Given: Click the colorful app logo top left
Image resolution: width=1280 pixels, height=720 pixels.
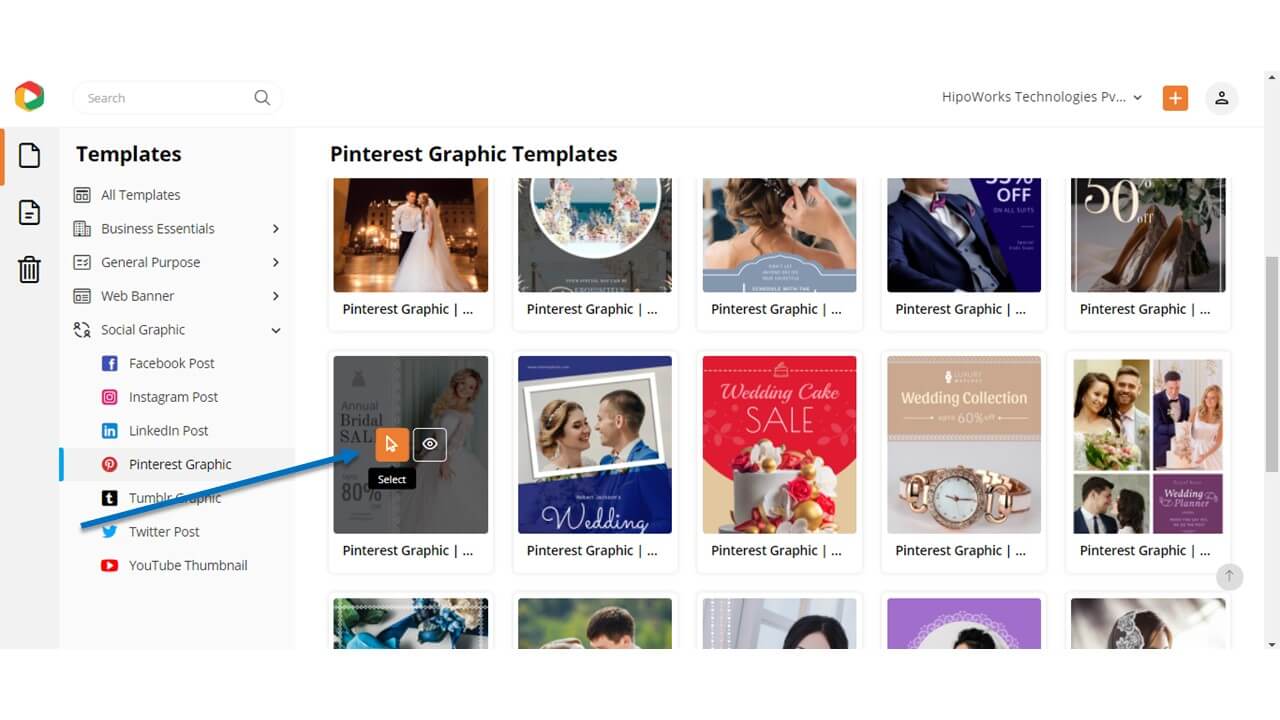Looking at the screenshot, I should [x=29, y=96].
